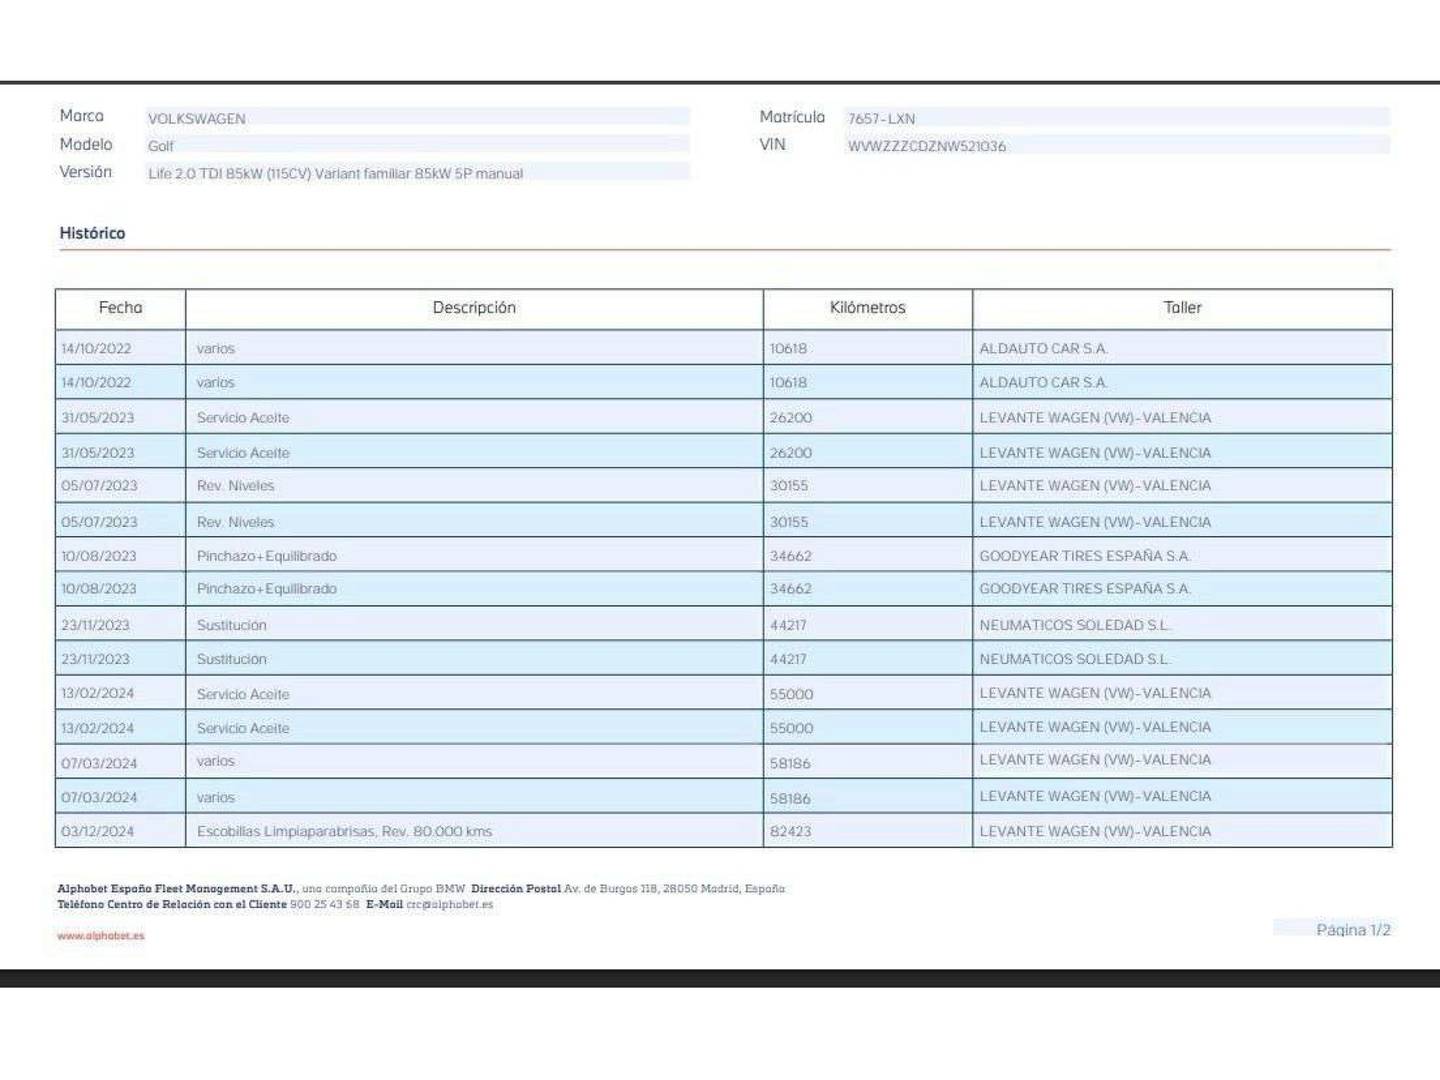The width and height of the screenshot is (1440, 1080).
Task: Click the 'Golf' model value
Action: (x=161, y=146)
